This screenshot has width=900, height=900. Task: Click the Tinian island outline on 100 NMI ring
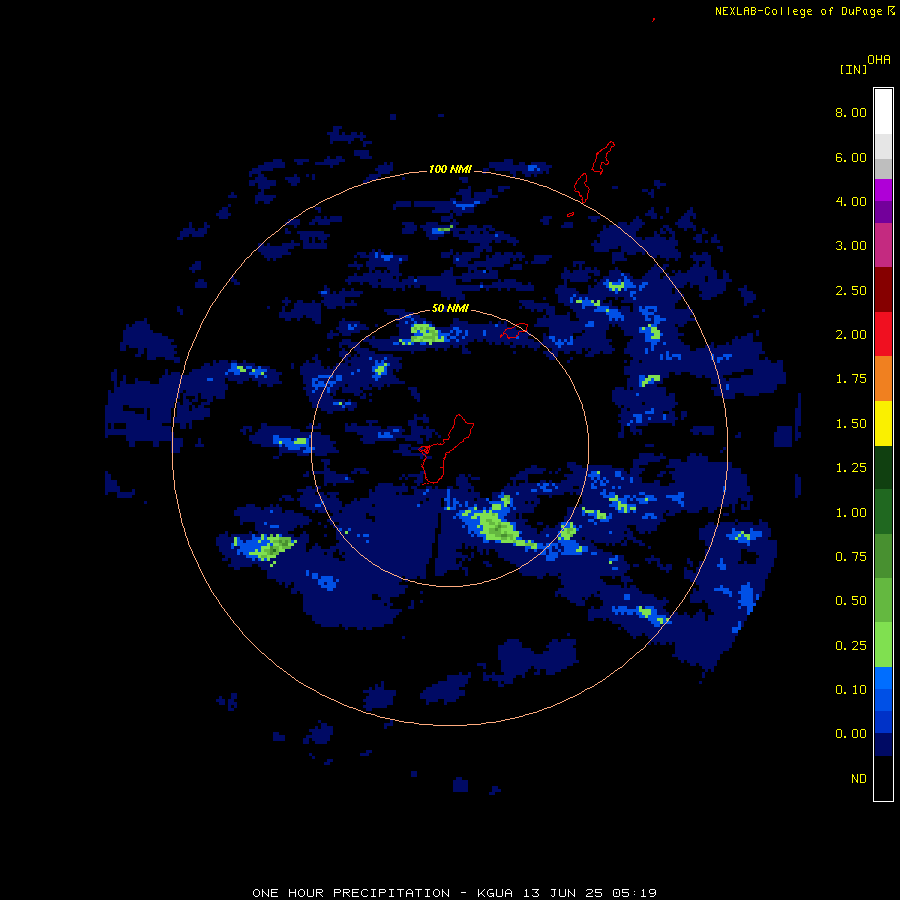pos(581,188)
